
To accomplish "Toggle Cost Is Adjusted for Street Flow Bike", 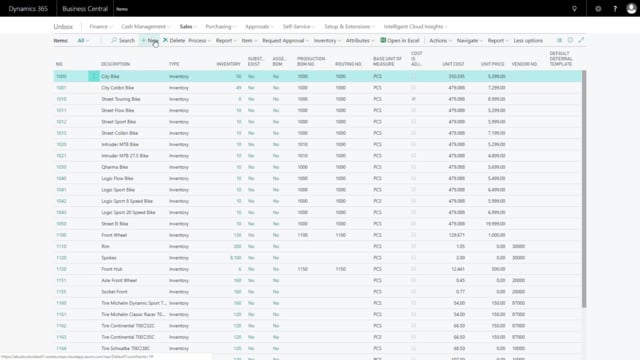I will [x=413, y=111].
